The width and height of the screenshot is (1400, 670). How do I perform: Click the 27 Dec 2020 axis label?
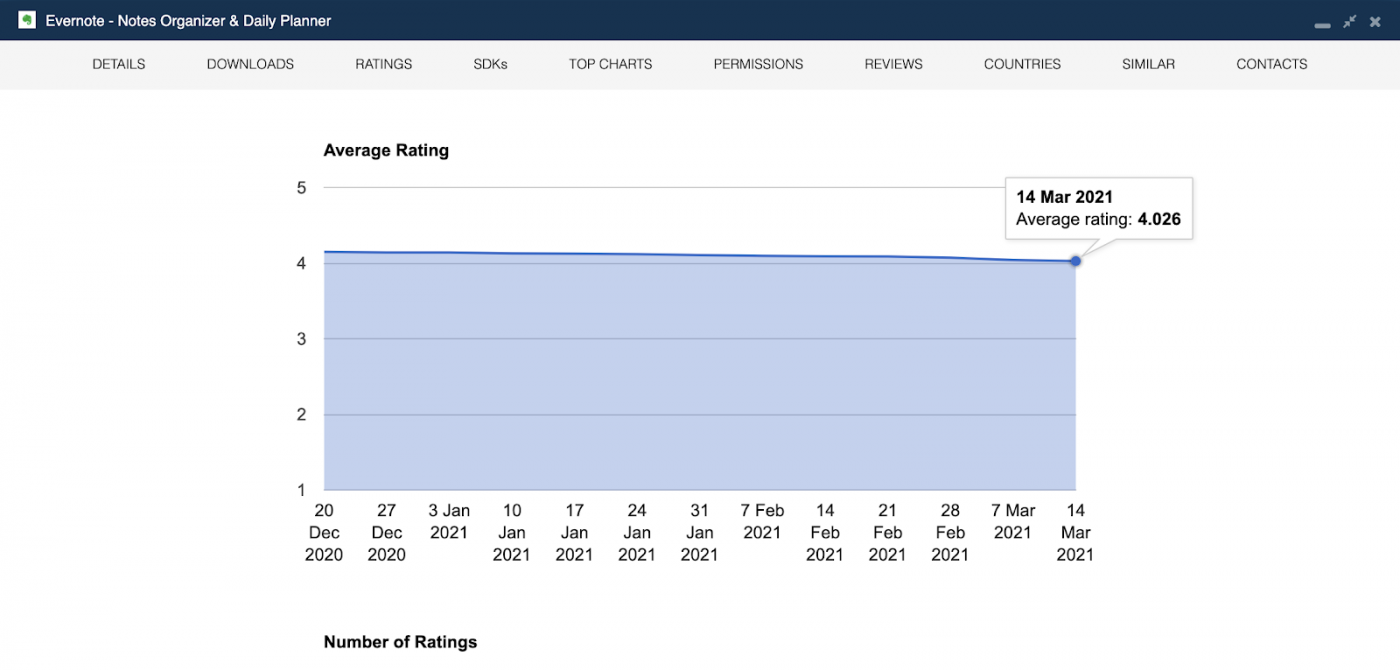[387, 533]
